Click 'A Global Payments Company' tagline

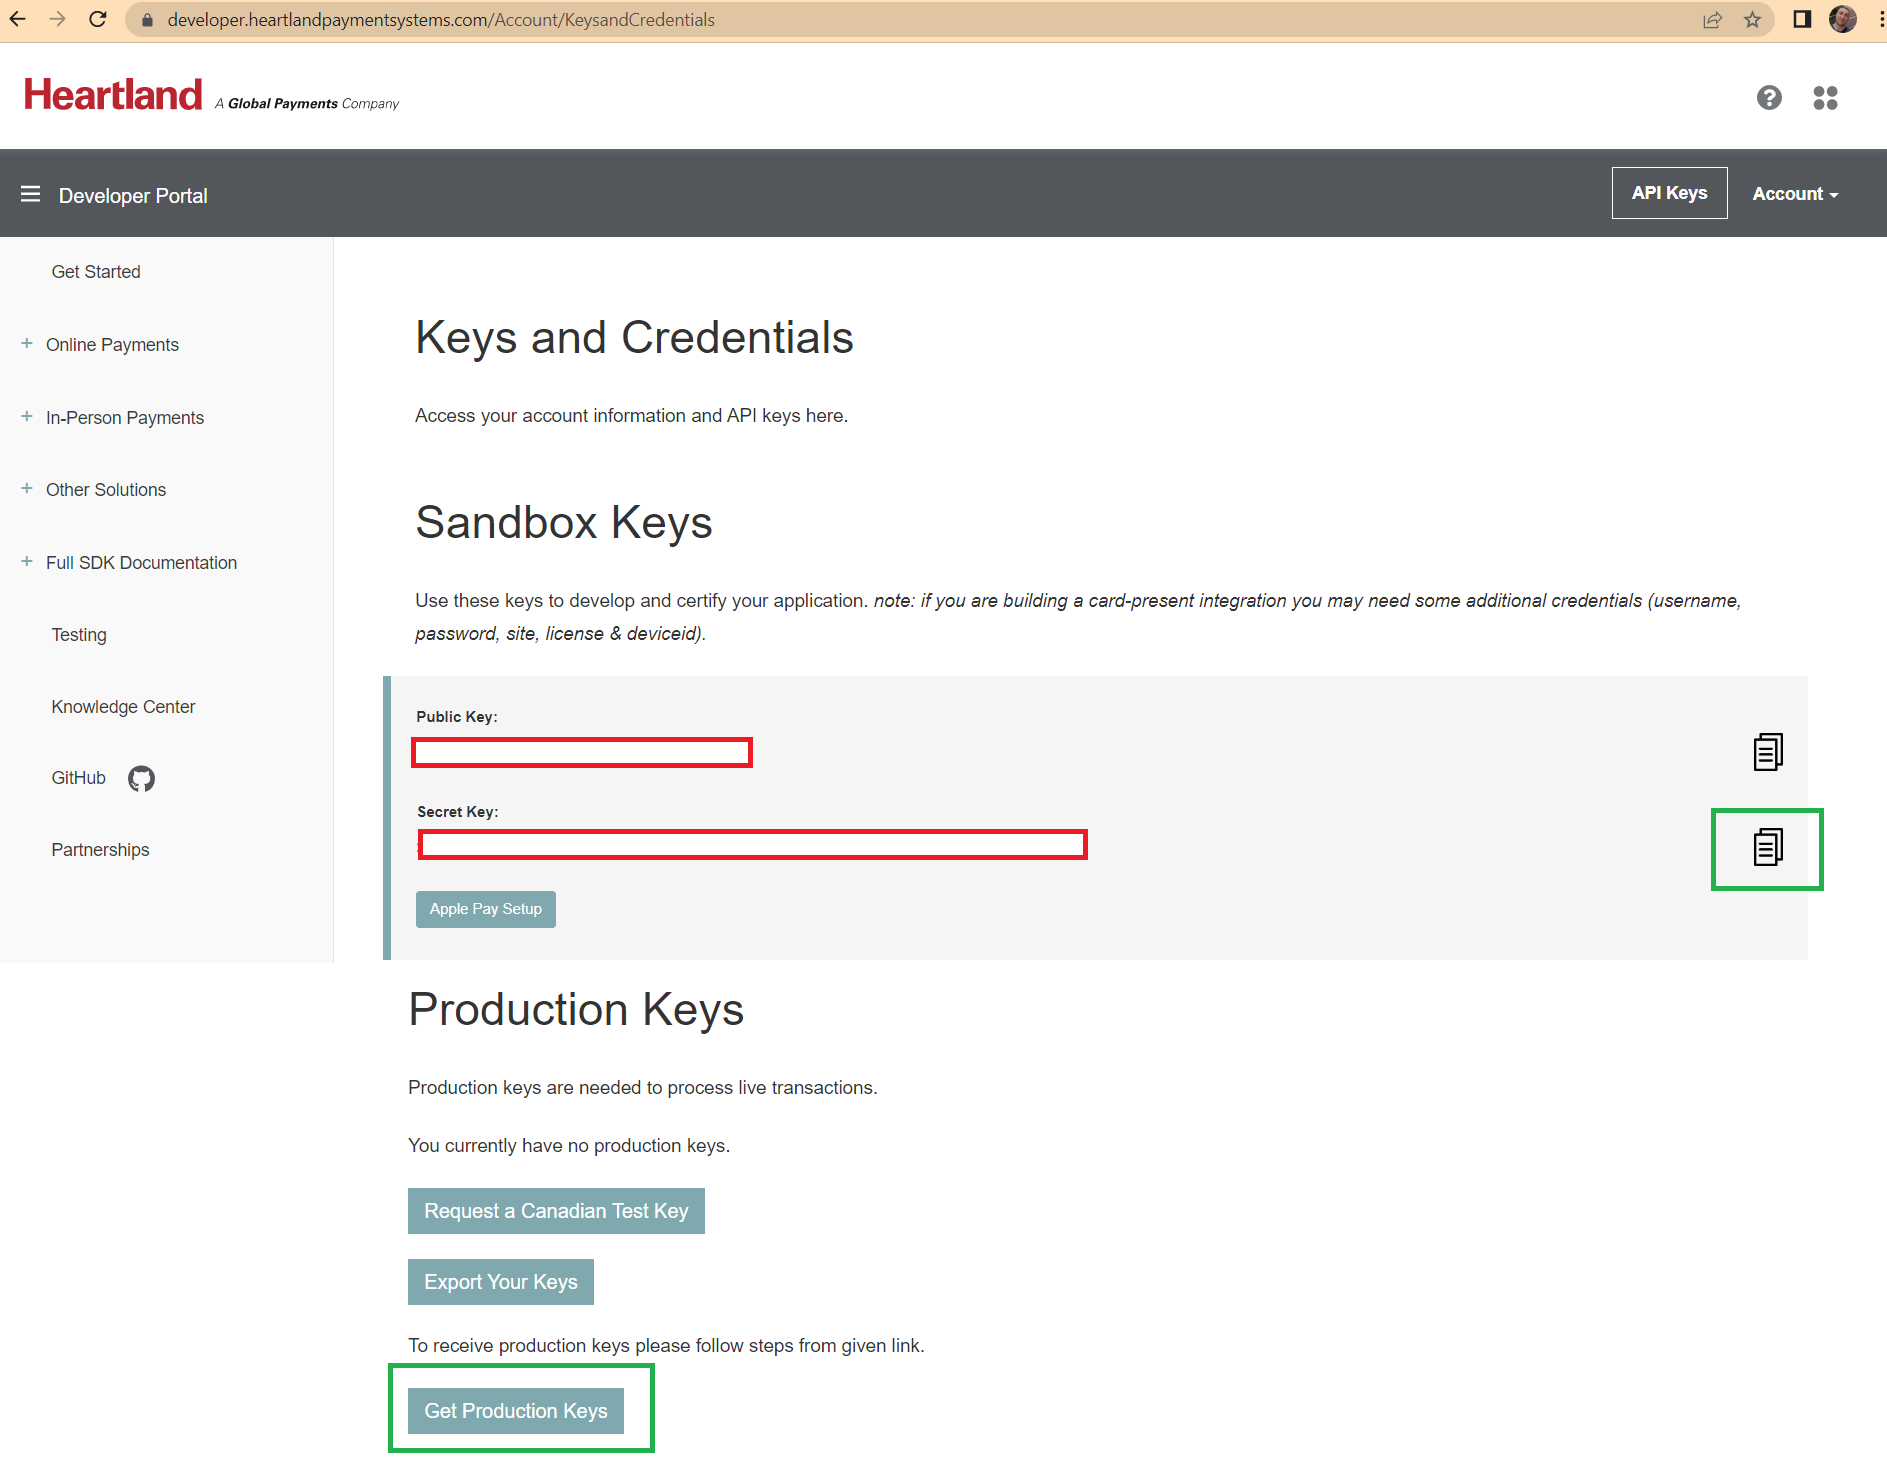point(307,103)
